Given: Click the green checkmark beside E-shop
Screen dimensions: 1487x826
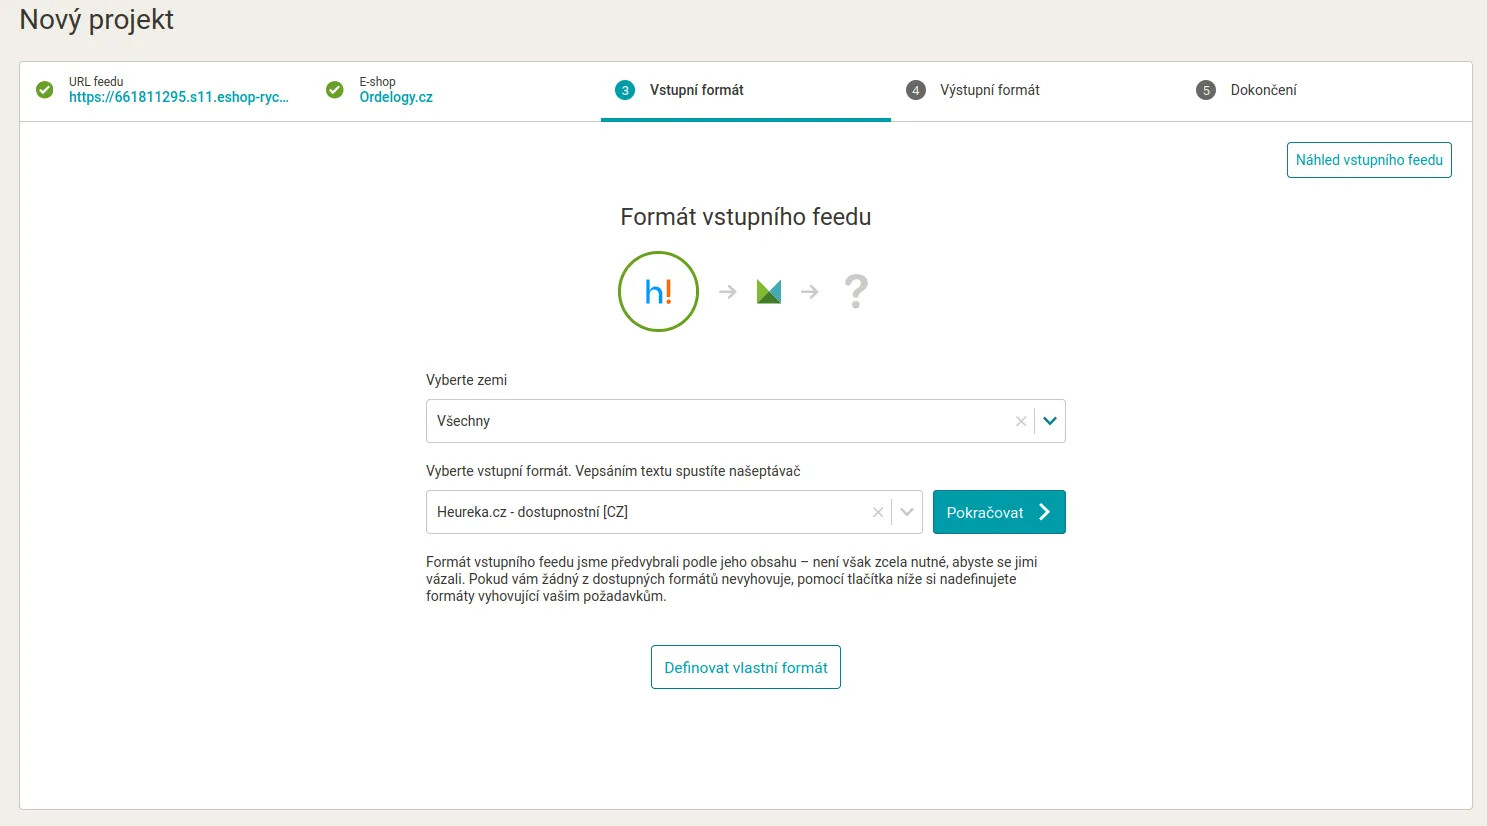Looking at the screenshot, I should [335, 90].
